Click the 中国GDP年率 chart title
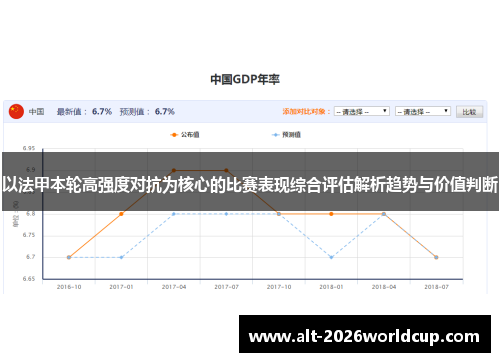The width and height of the screenshot is (500, 362). point(245,79)
